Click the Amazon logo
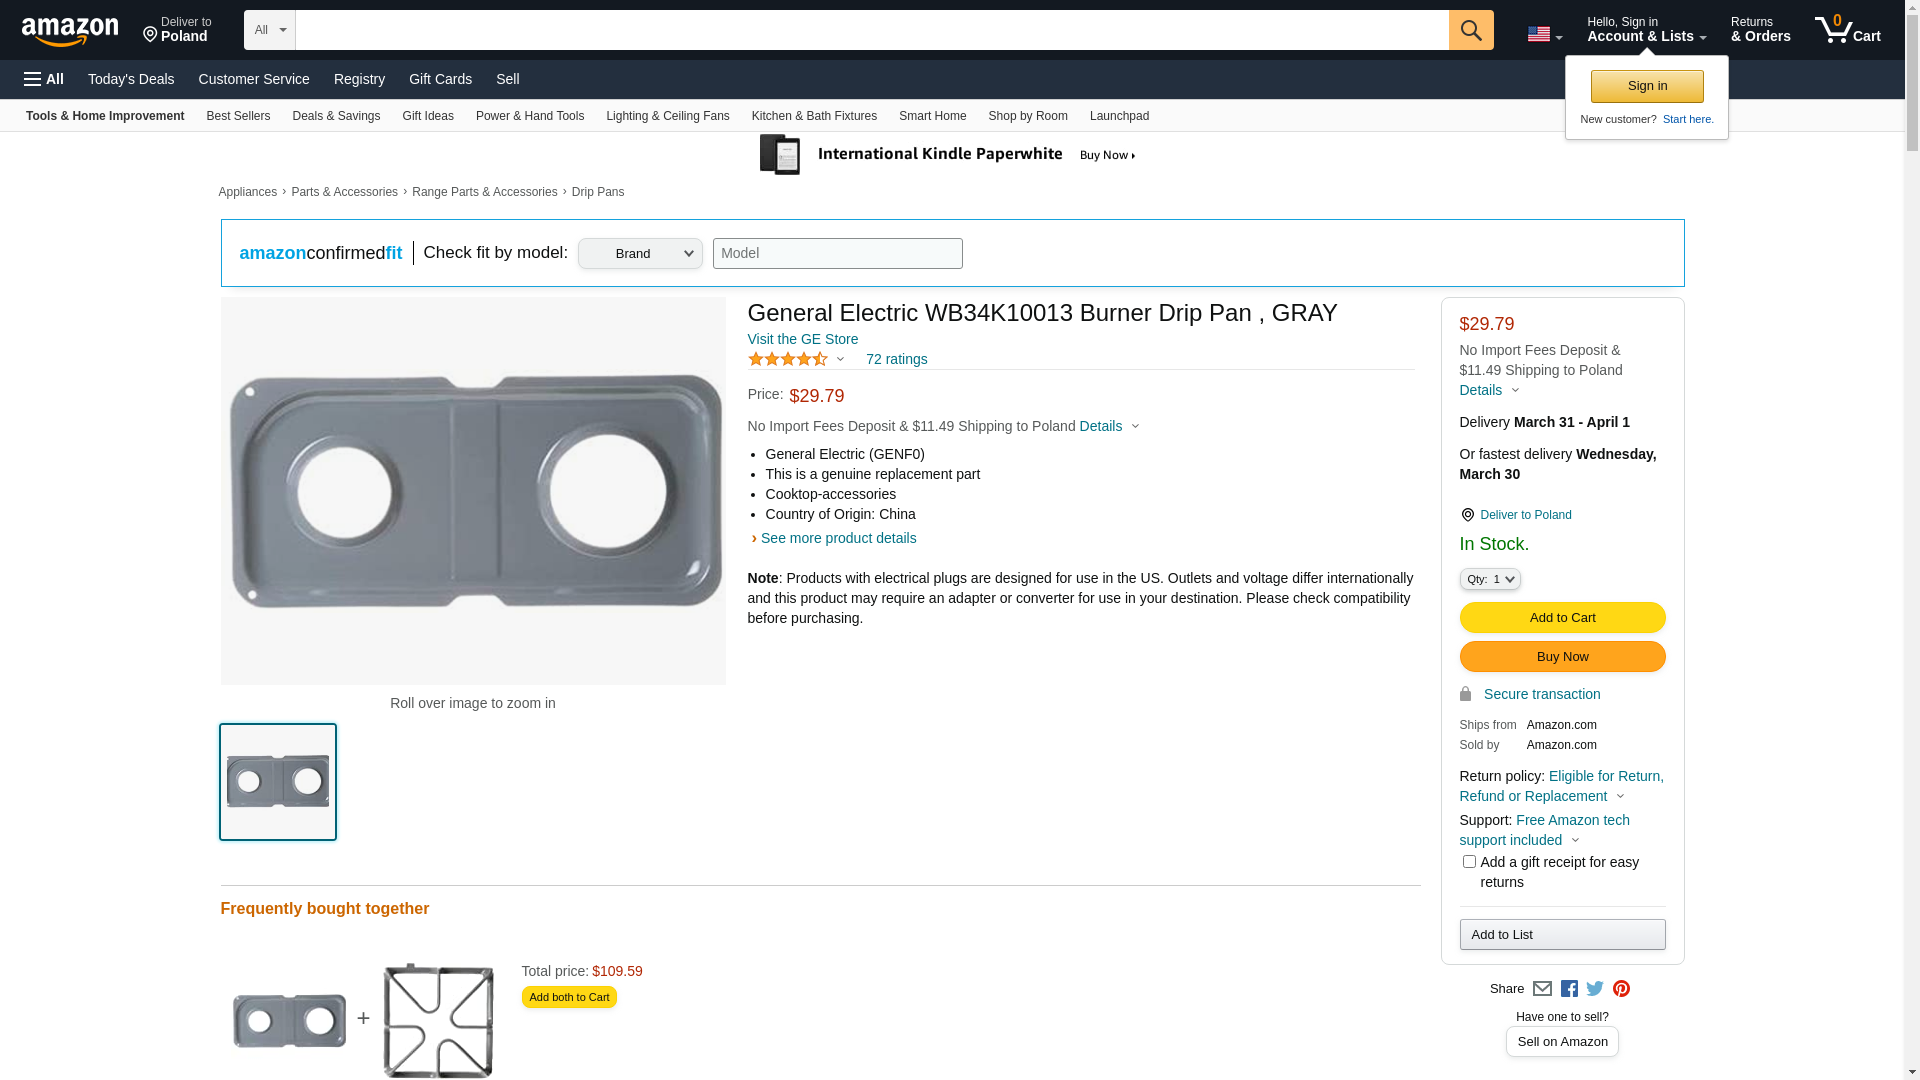This screenshot has width=1920, height=1080. click(x=70, y=31)
